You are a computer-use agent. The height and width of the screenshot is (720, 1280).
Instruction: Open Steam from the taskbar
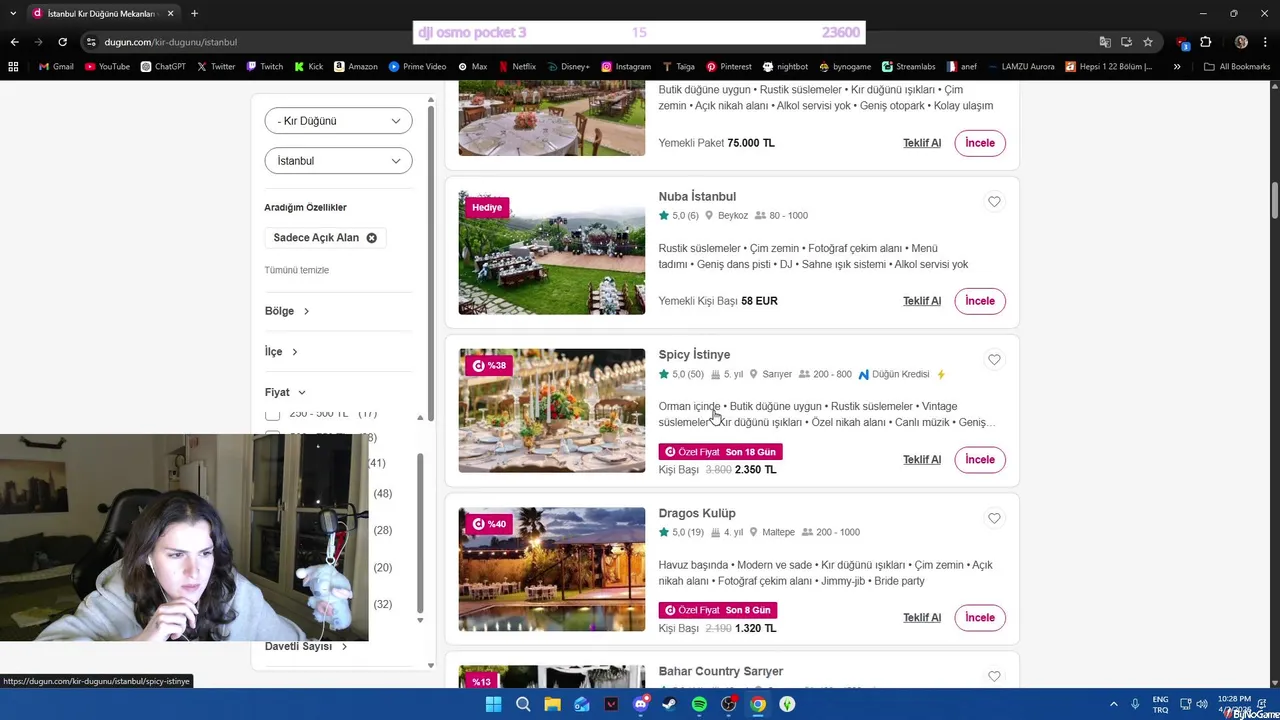[x=669, y=704]
